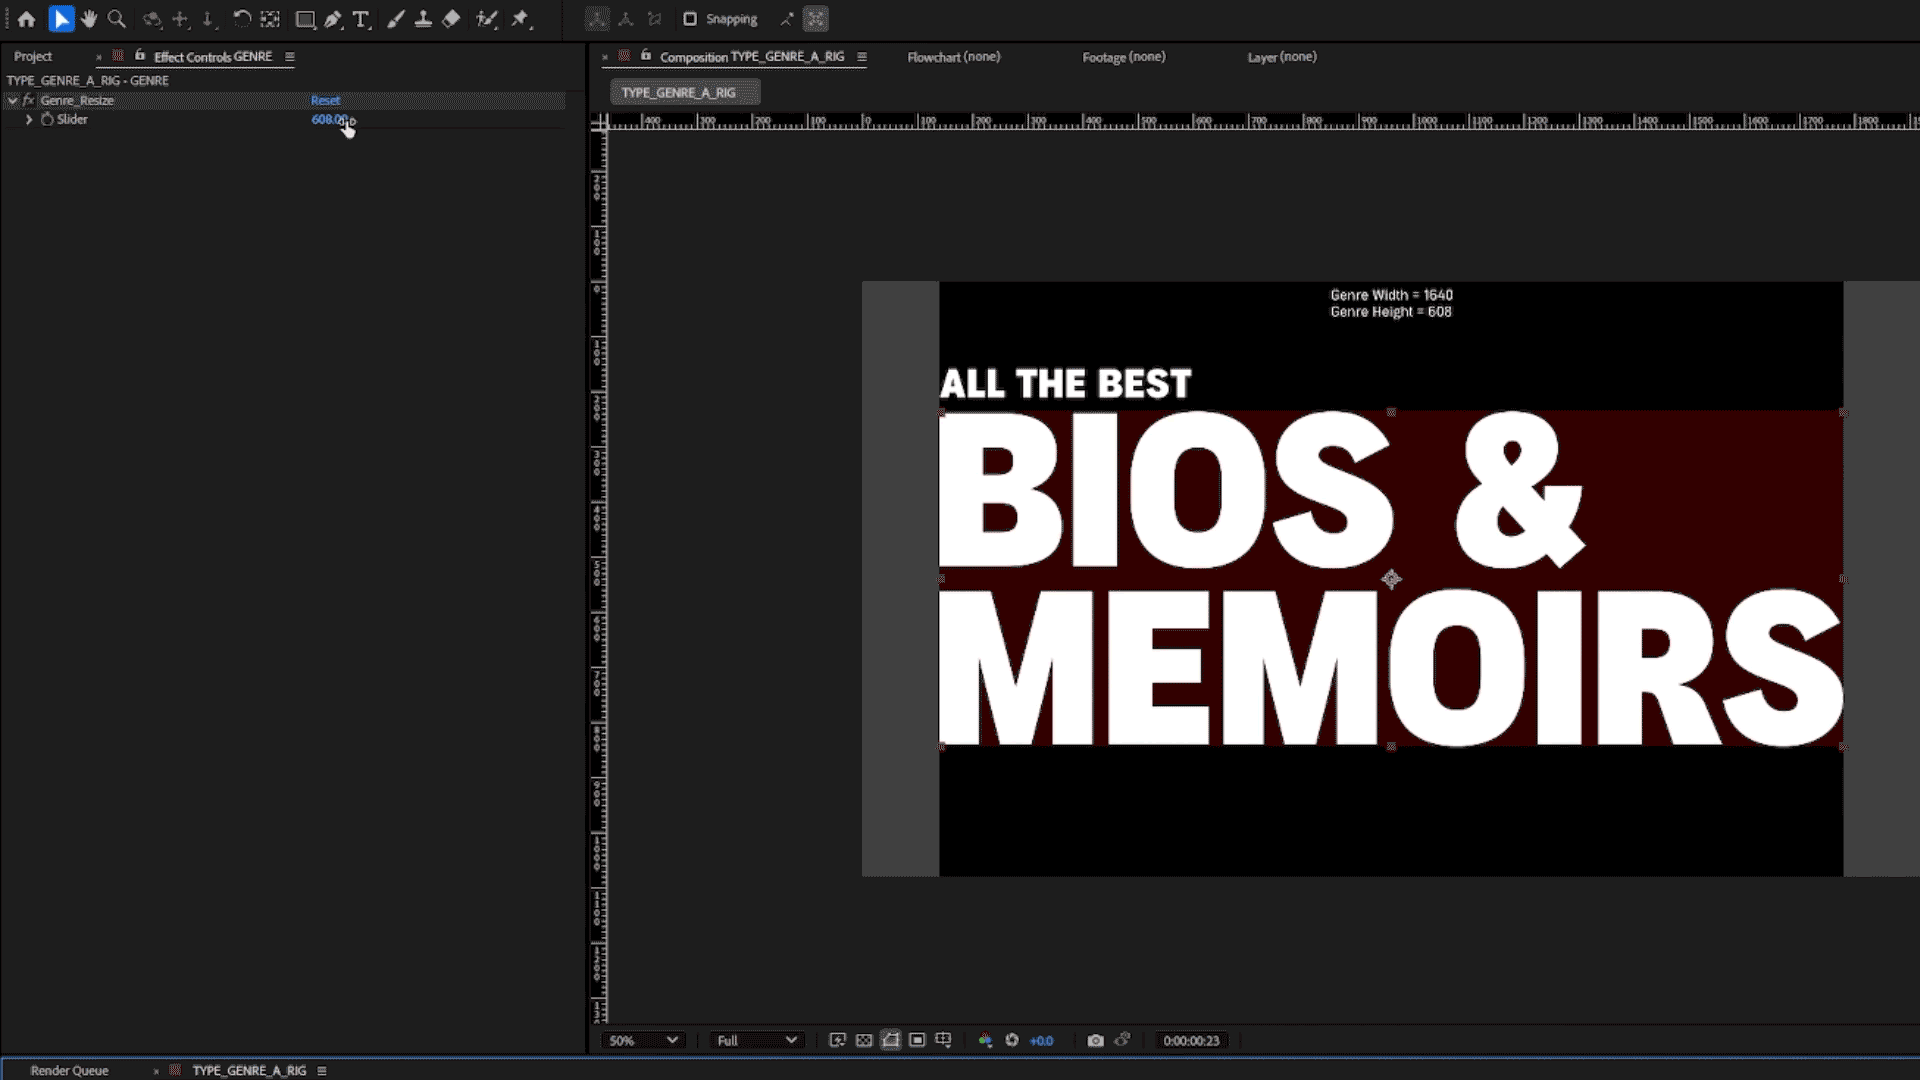Expand the Slider property
Viewport: 1920px width, 1080px height.
(x=29, y=119)
